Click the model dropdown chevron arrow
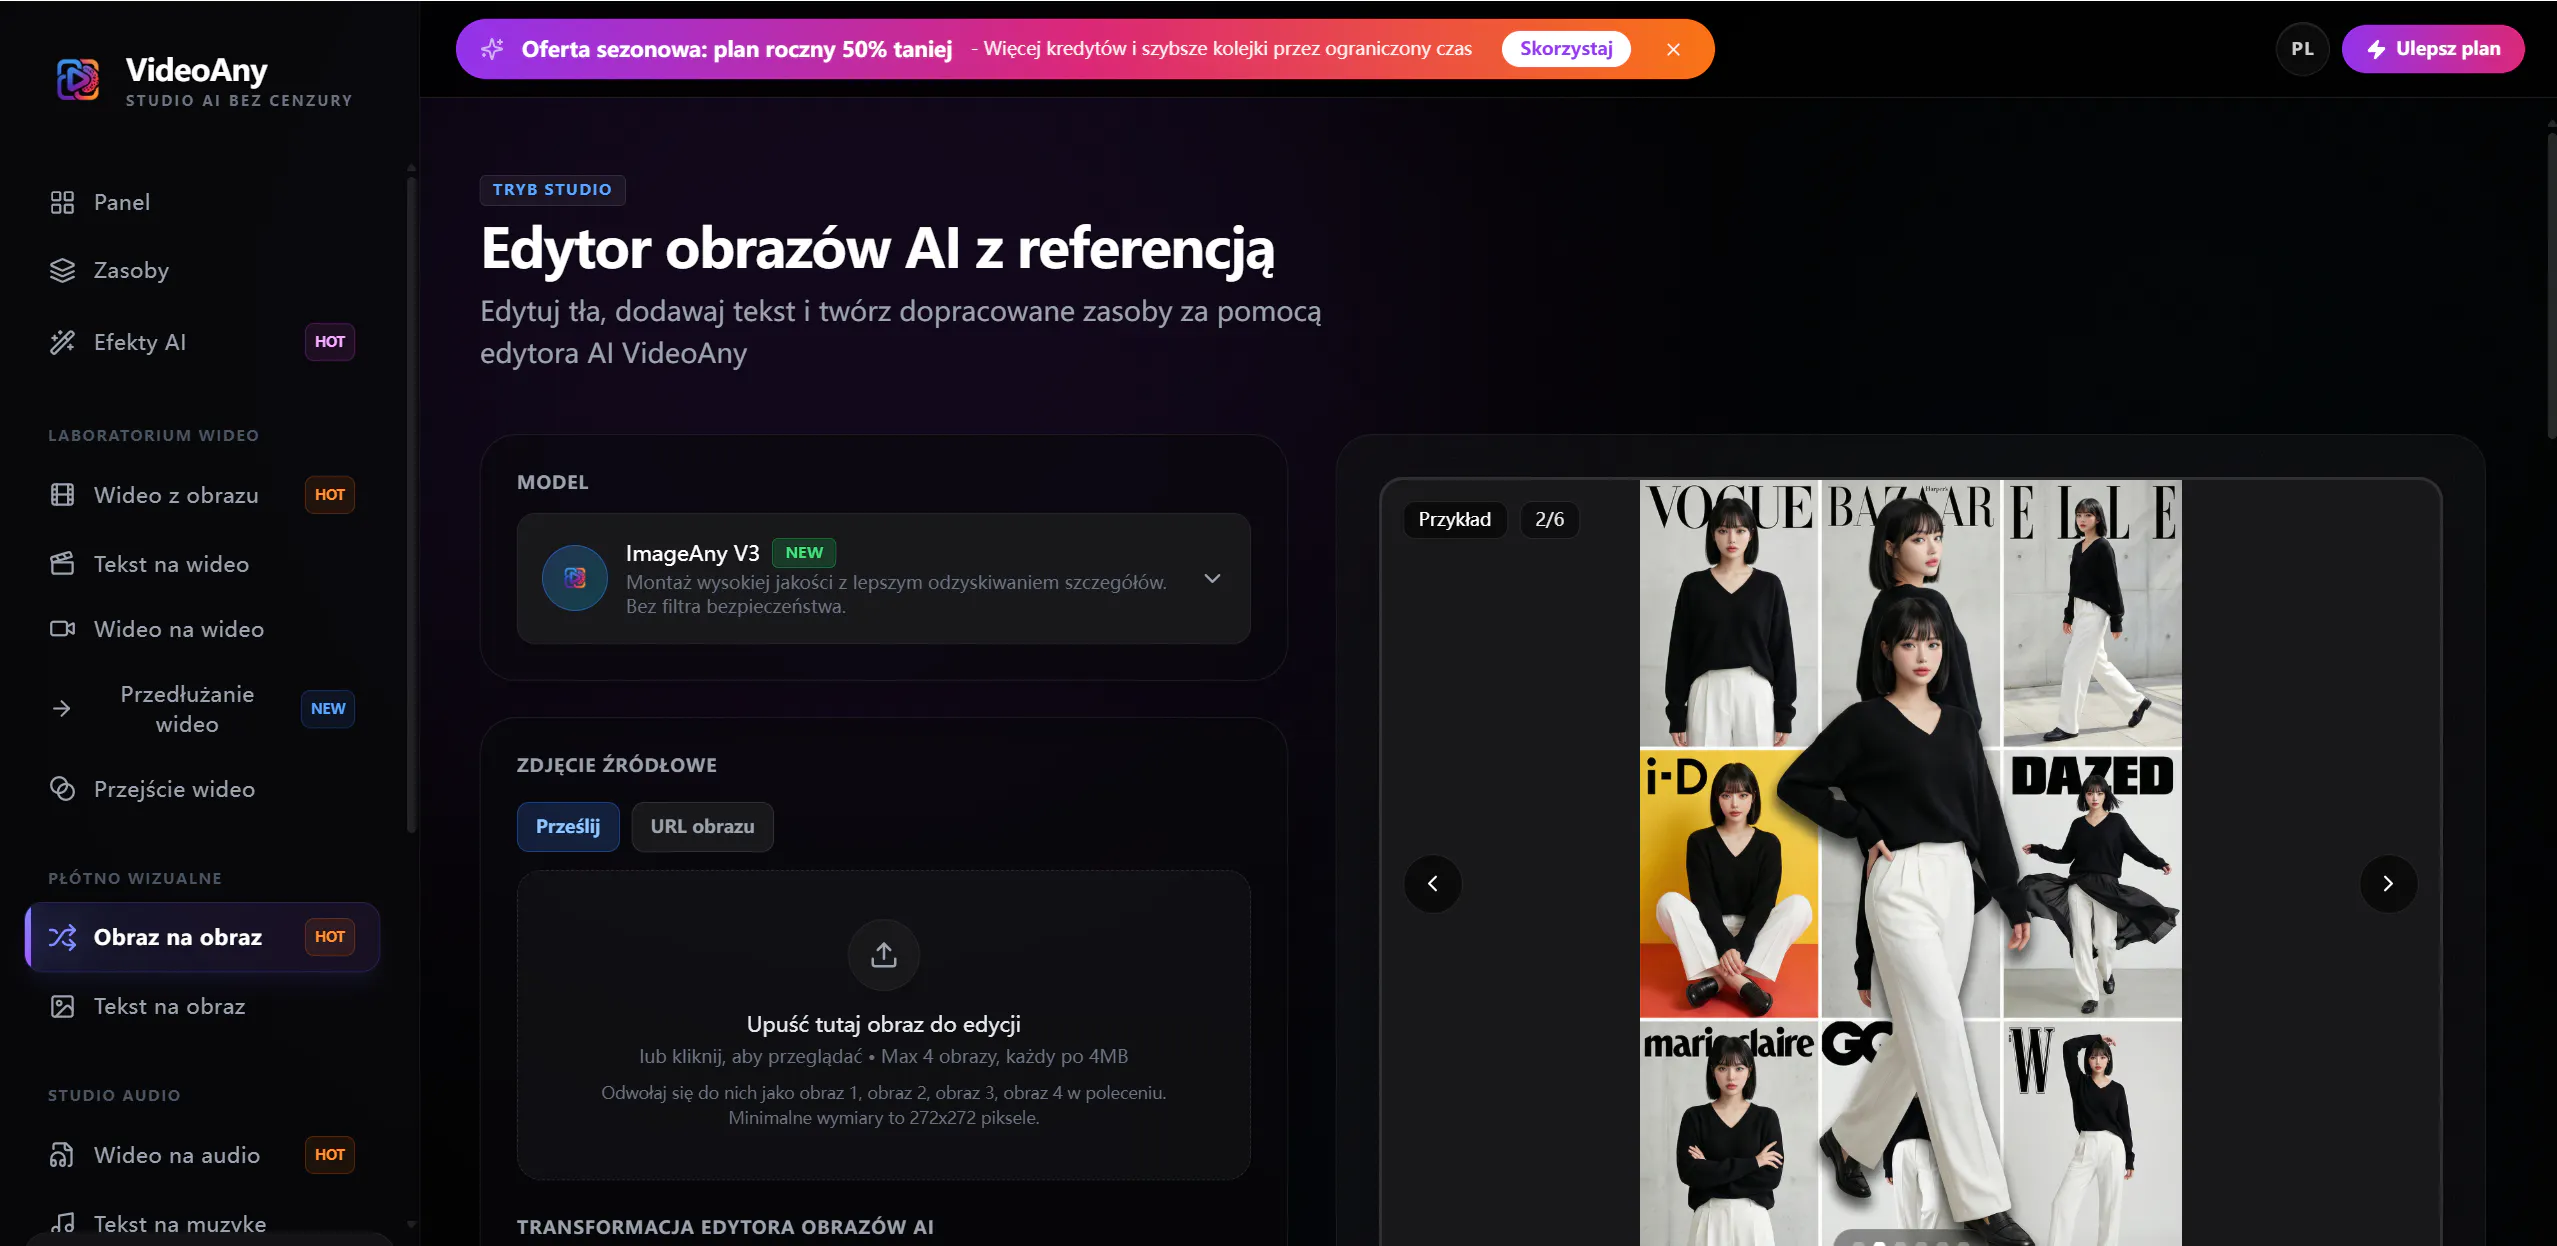 pos(1212,579)
